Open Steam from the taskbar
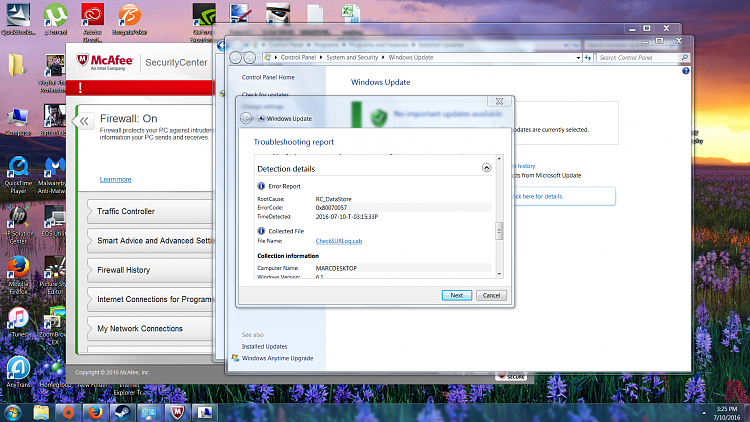The image size is (750, 422). tap(122, 412)
